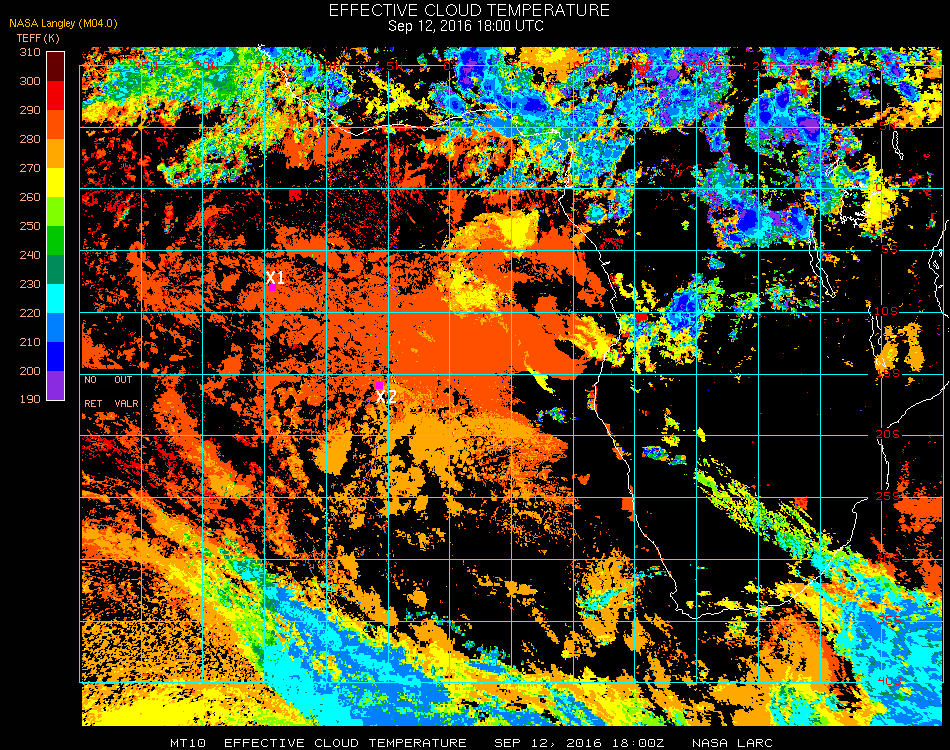This screenshot has width=950, height=750.
Task: Click the legend value 210
Action: tap(30, 342)
